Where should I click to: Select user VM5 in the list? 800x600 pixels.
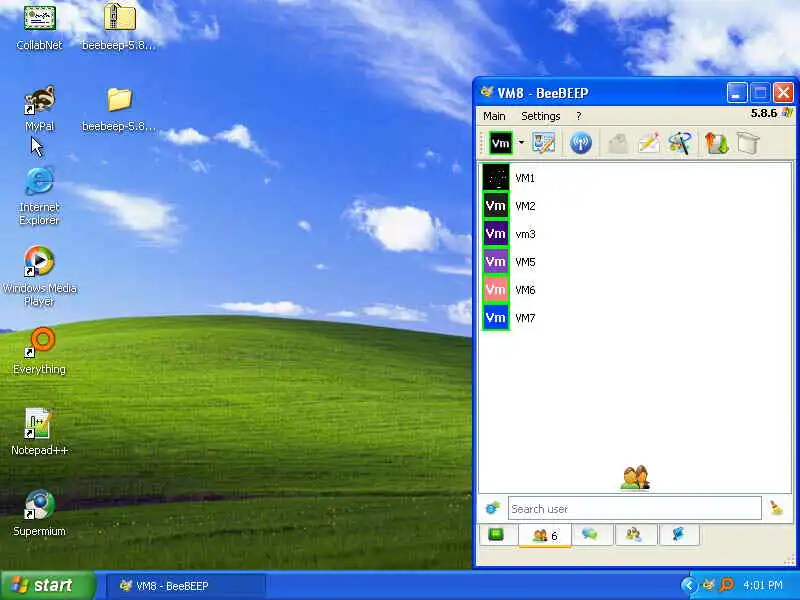pos(635,262)
